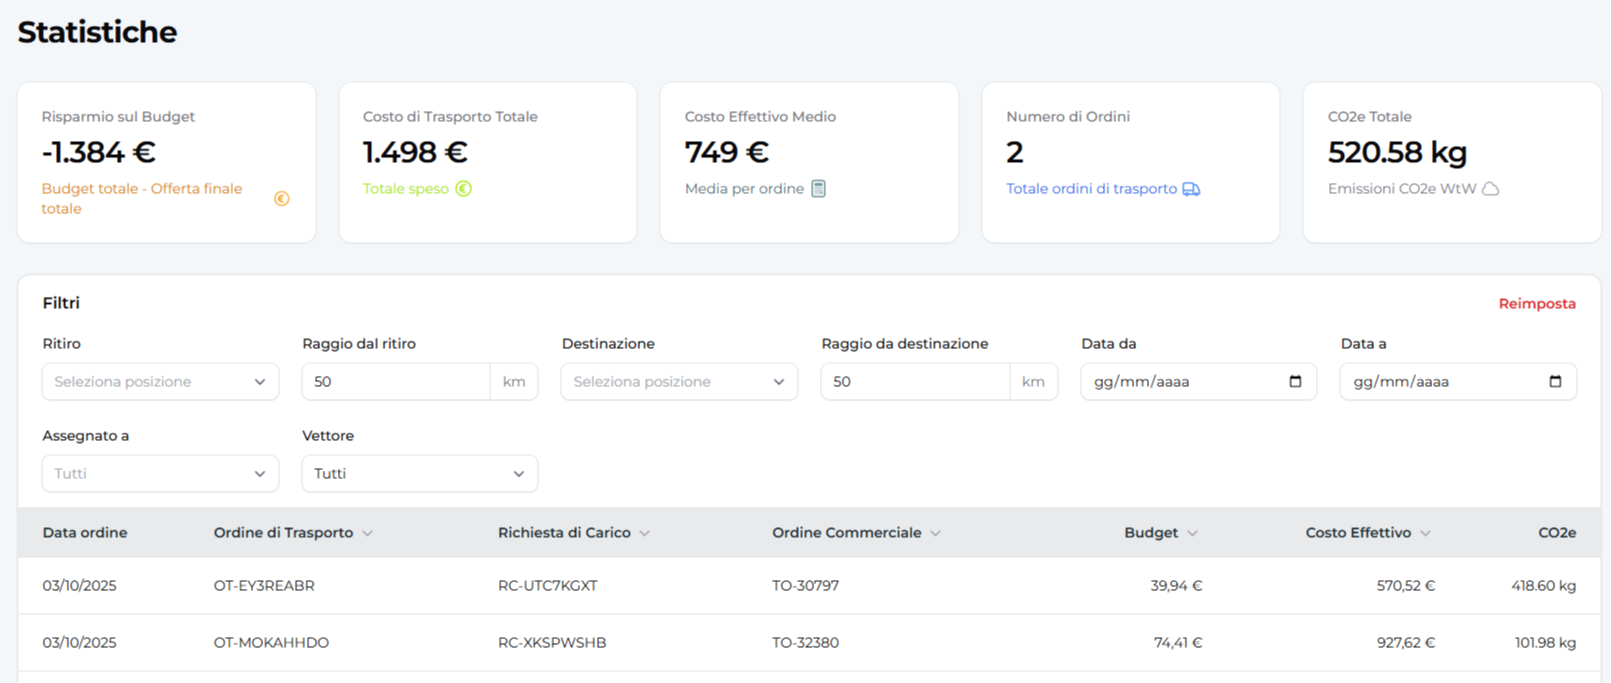The image size is (1611, 683).
Task: Sort table by Costo Effettivo column header
Action: point(1358,533)
